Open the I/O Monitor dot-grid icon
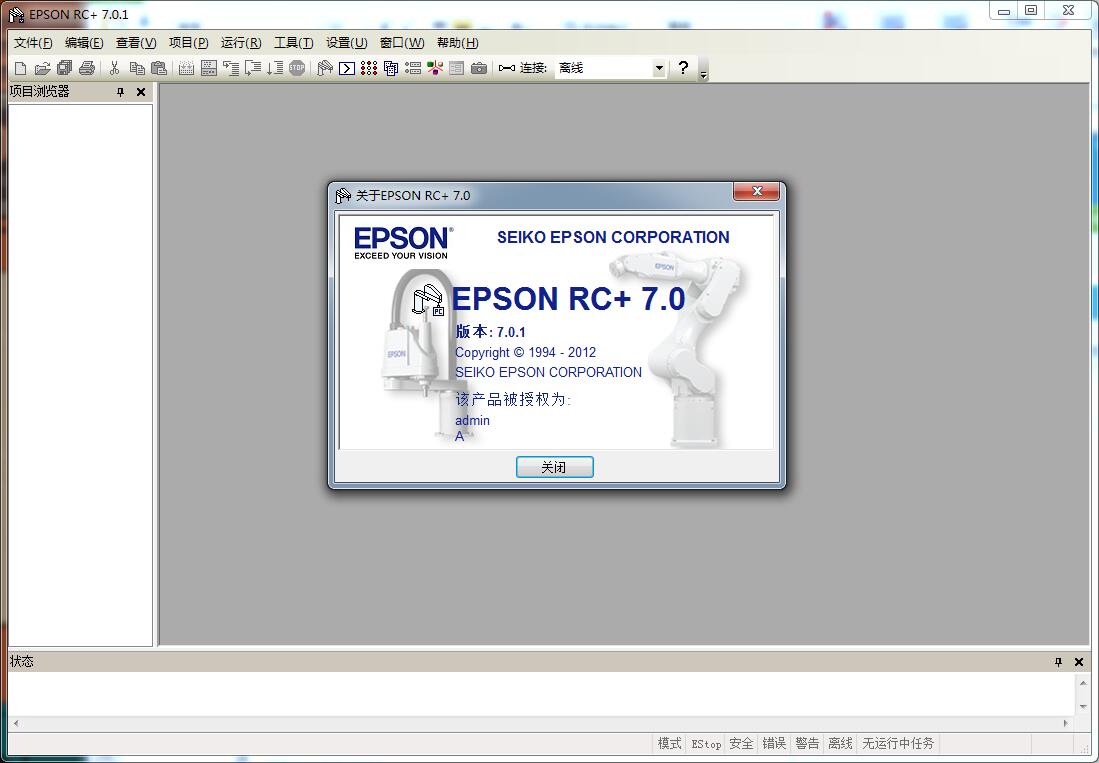1099x763 pixels. pos(369,68)
